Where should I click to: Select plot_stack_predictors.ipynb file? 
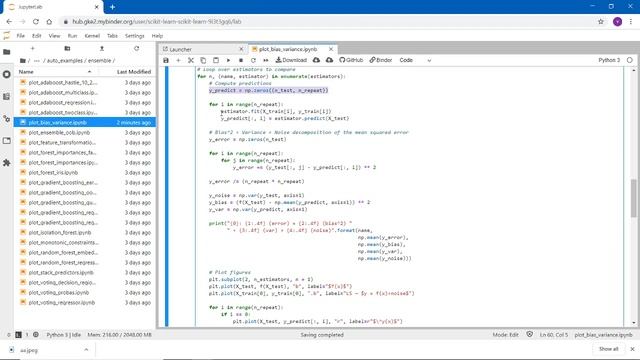[85, 273]
